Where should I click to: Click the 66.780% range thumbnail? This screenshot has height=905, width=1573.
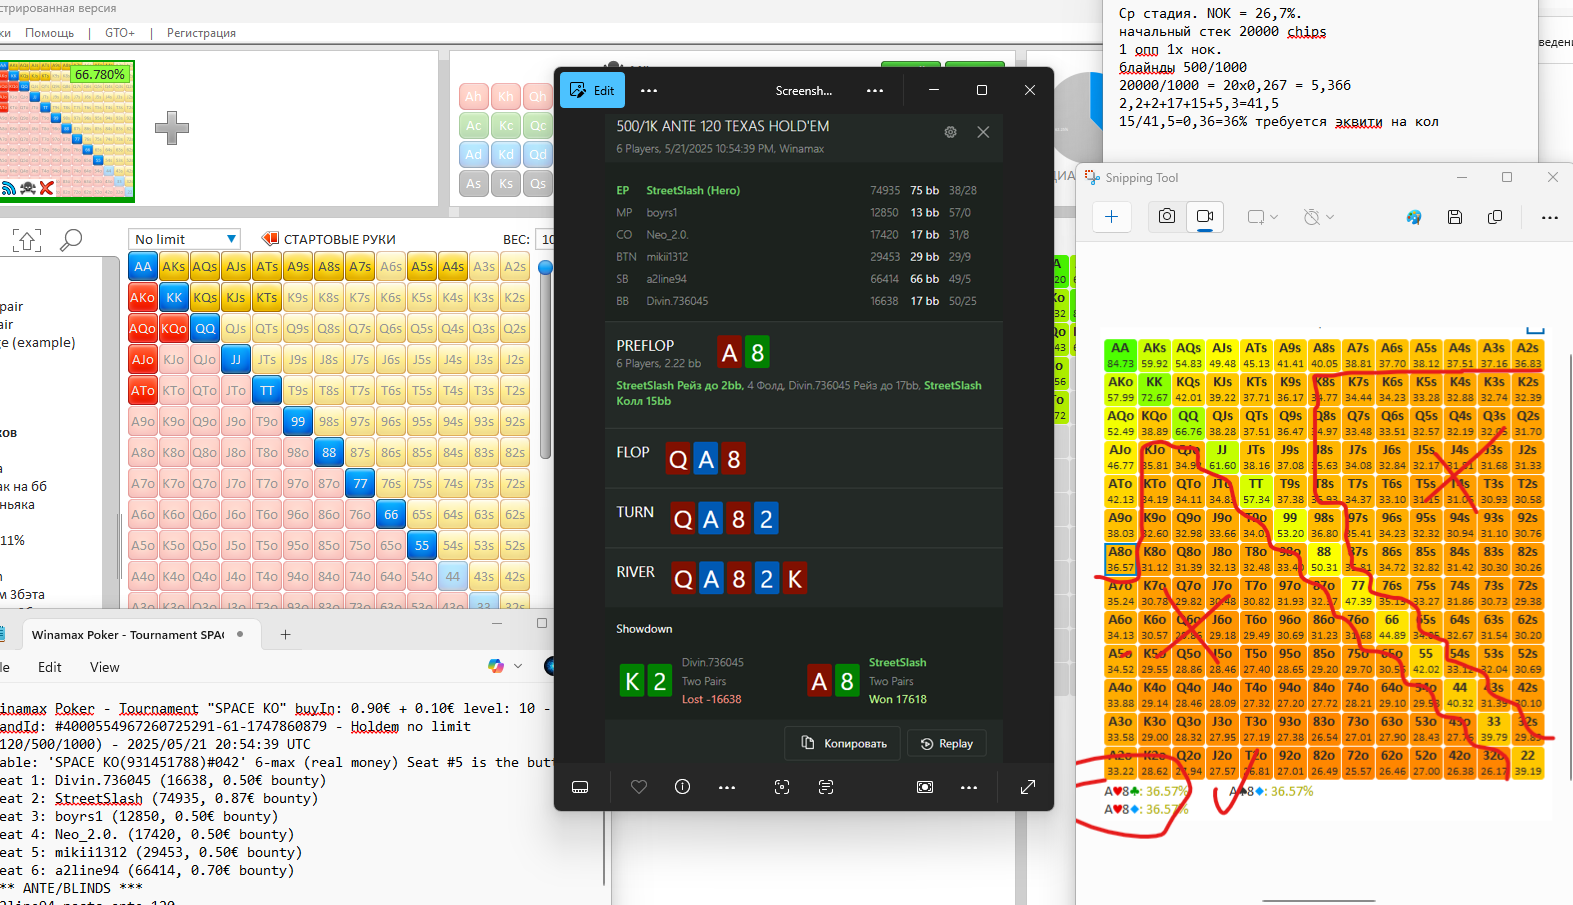tap(67, 130)
